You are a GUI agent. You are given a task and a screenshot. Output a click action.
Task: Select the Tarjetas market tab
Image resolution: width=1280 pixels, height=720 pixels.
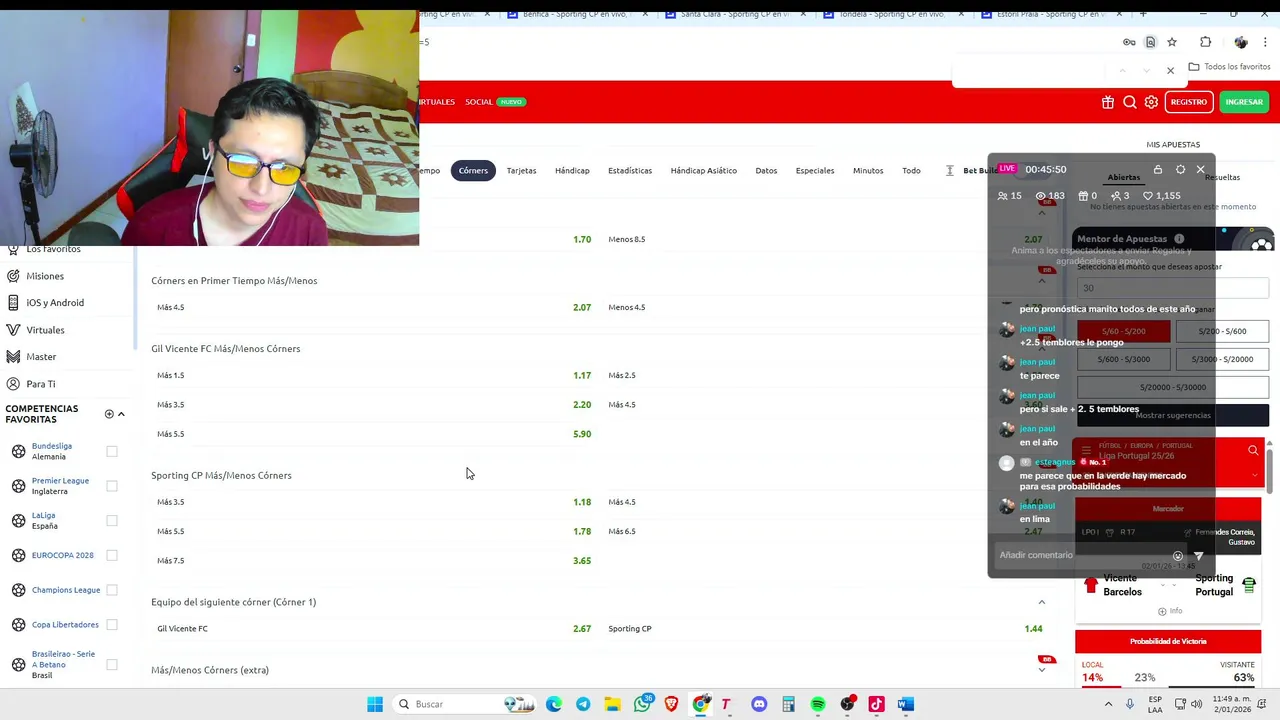(521, 171)
